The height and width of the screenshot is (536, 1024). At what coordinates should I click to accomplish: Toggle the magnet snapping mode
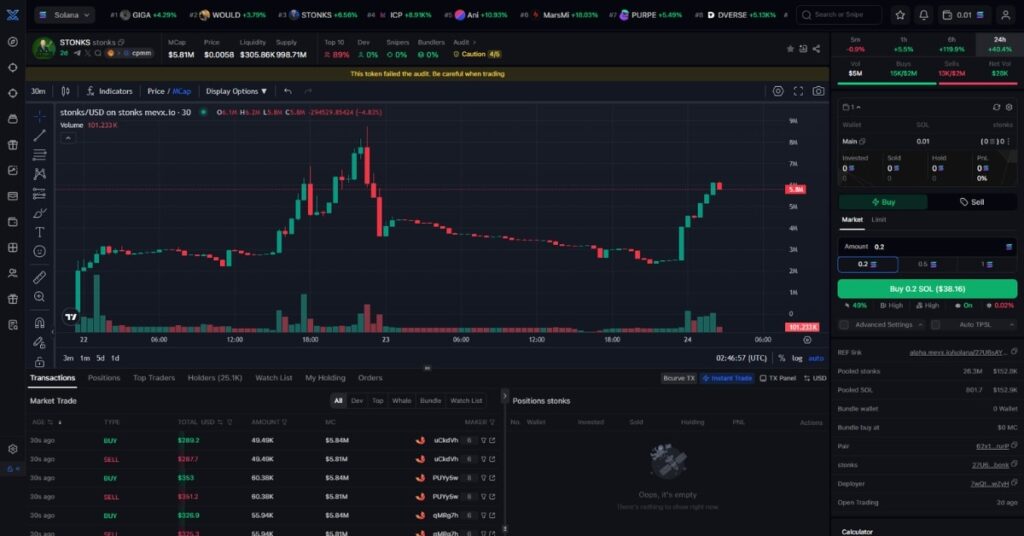click(40, 323)
